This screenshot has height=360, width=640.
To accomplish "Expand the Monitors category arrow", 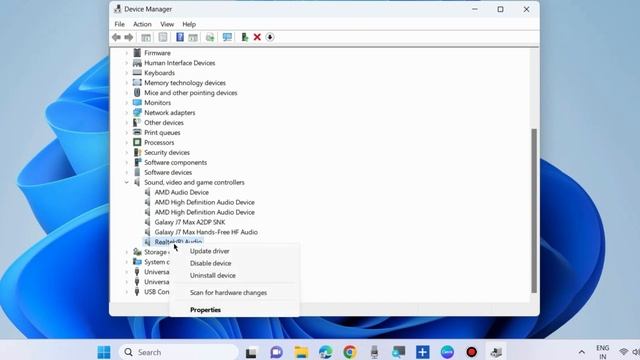I will (127, 102).
